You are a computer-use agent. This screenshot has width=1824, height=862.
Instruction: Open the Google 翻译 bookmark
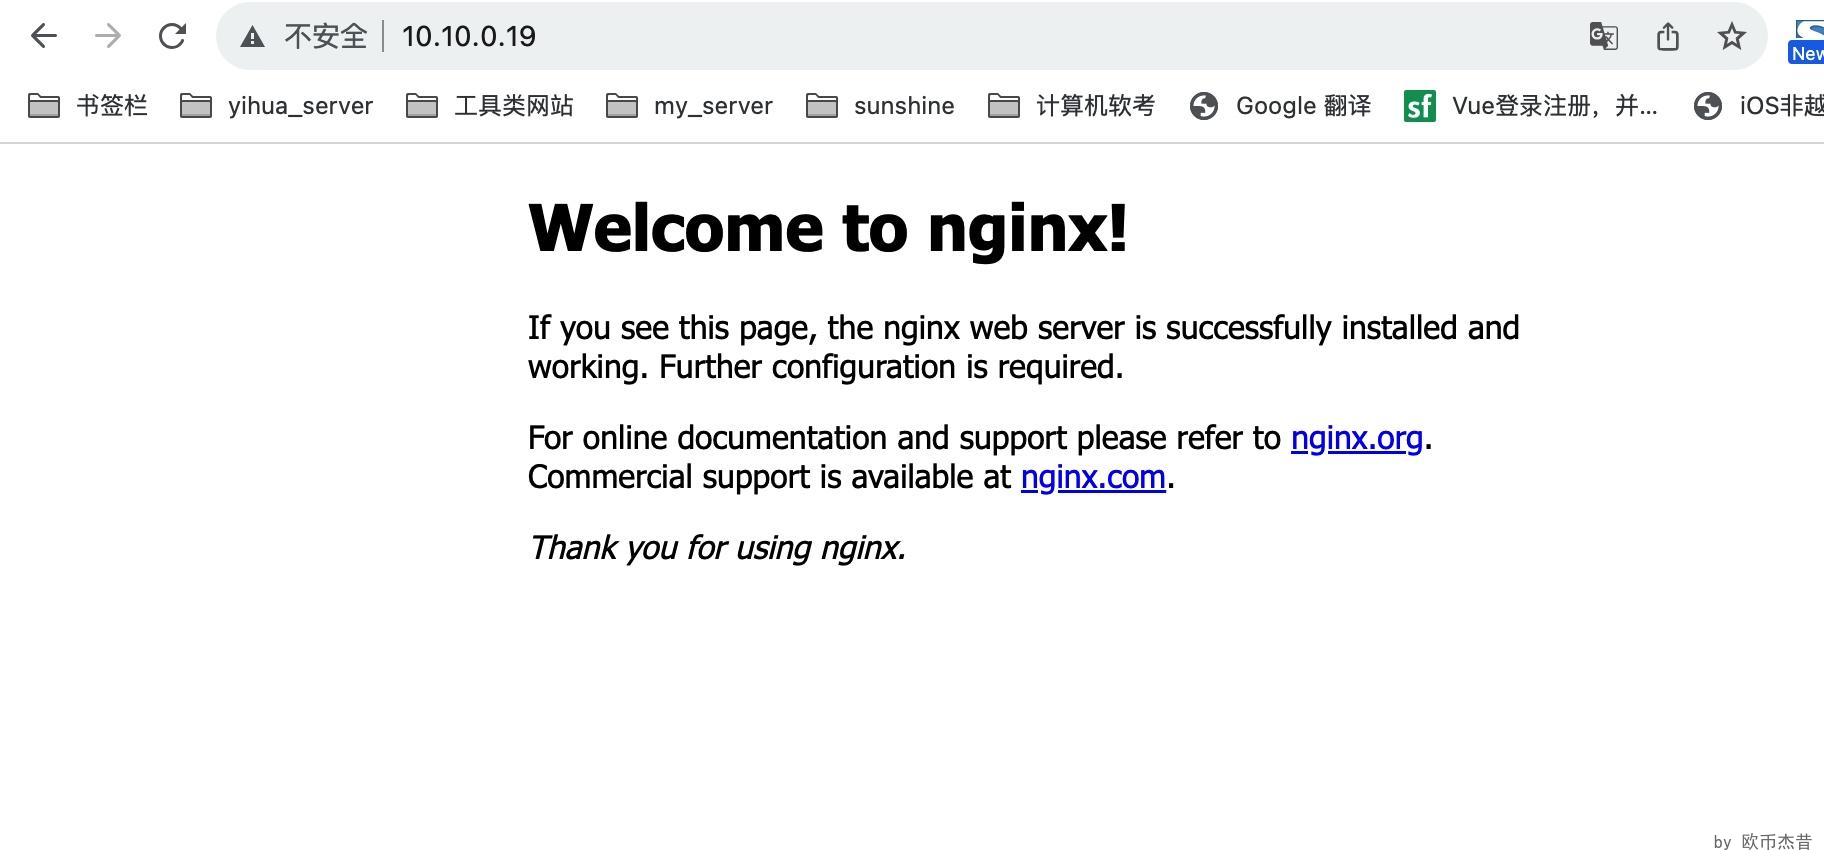[x=1281, y=106]
